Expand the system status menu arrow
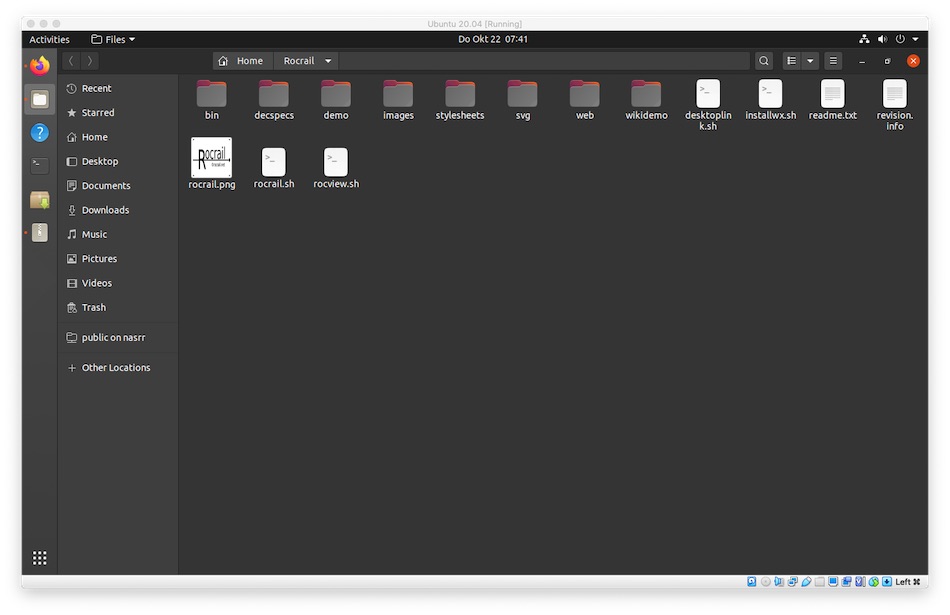The height and width of the screenshot is (615, 950). [x=916, y=40]
